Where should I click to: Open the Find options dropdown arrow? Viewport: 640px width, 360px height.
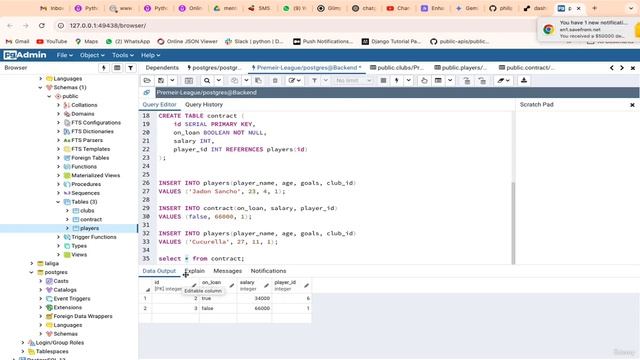point(218,80)
